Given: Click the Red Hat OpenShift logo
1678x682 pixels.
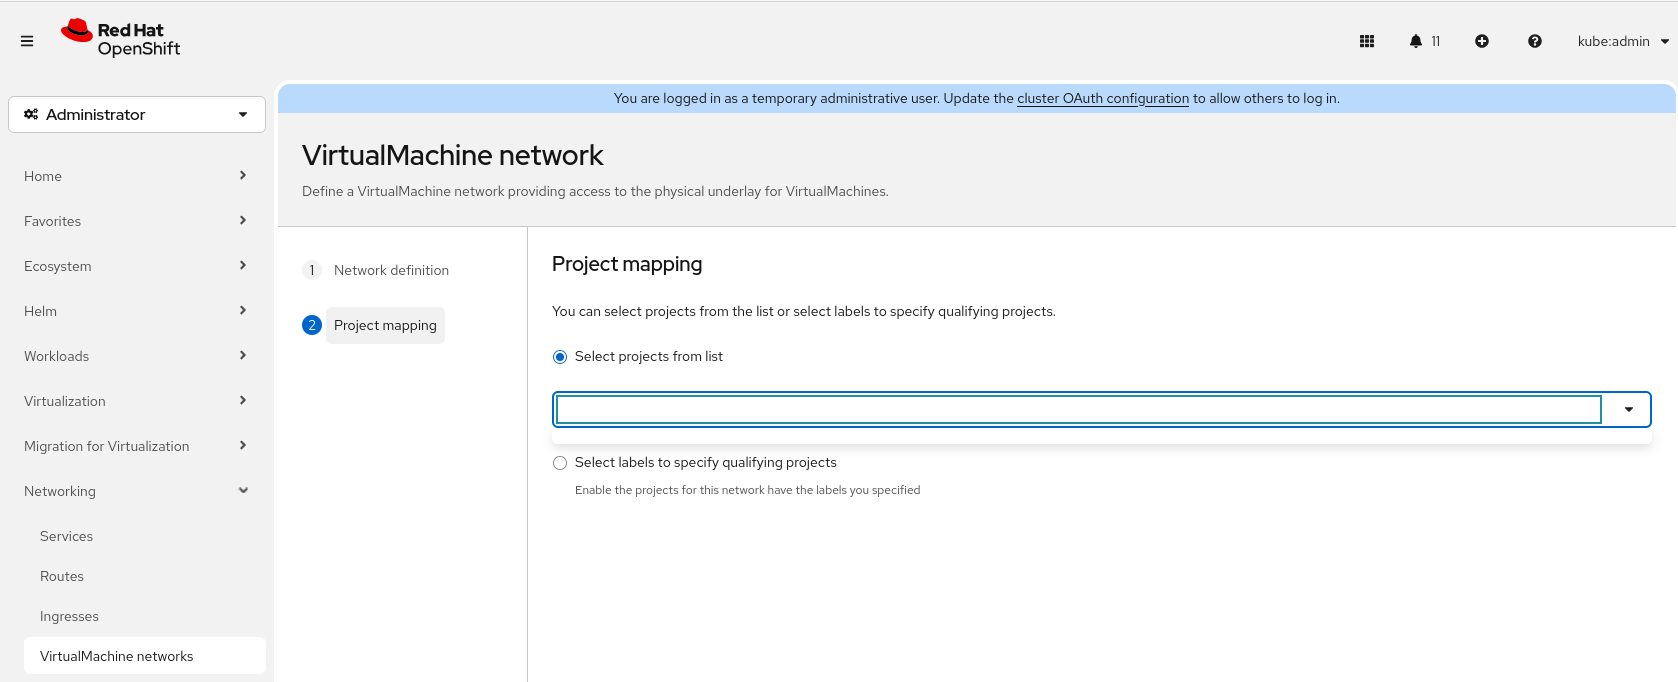Looking at the screenshot, I should click(121, 39).
